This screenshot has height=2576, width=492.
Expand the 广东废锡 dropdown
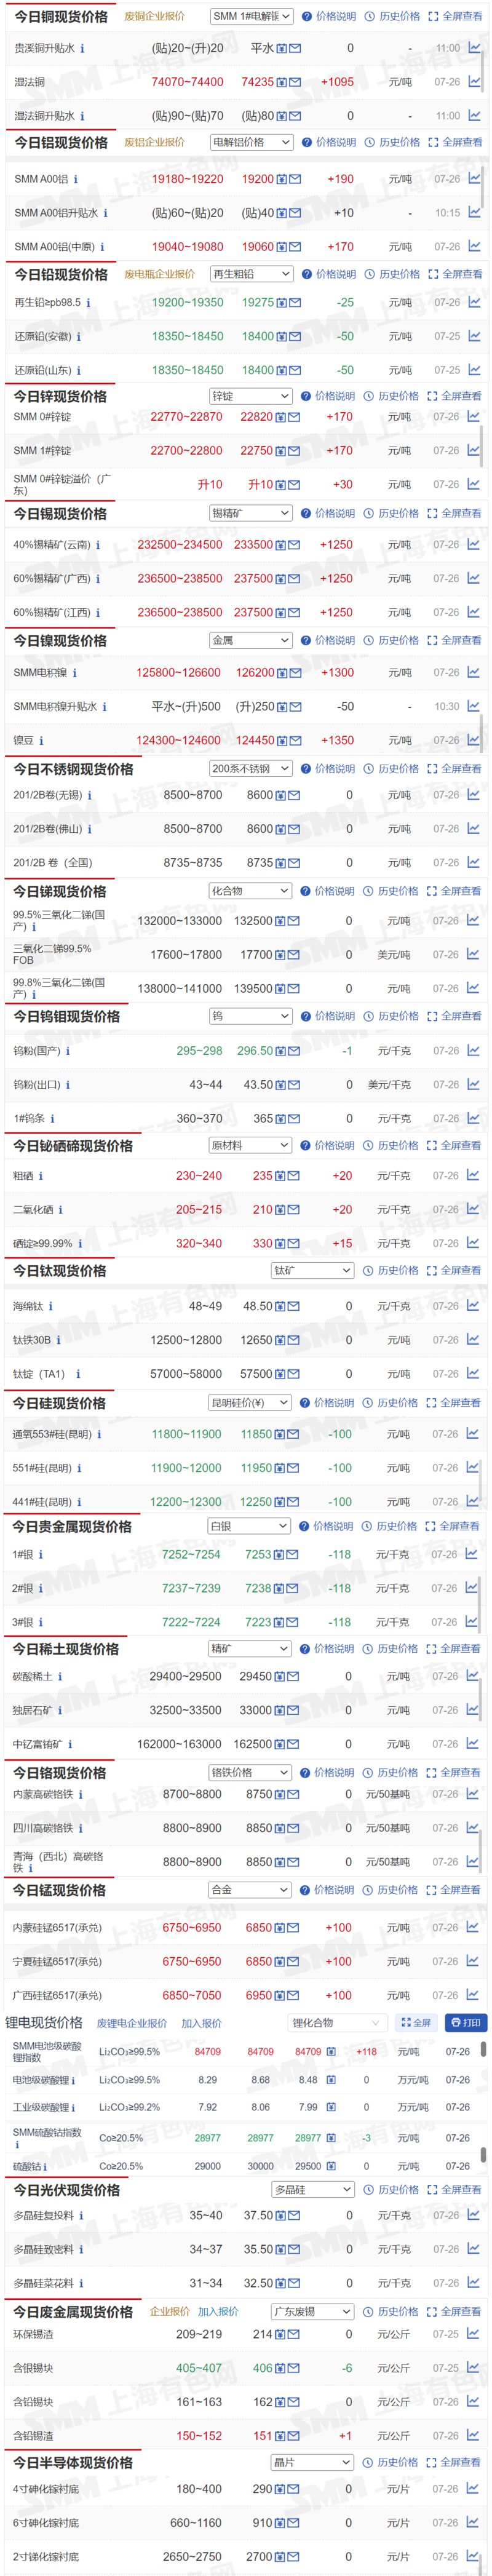coord(313,2312)
